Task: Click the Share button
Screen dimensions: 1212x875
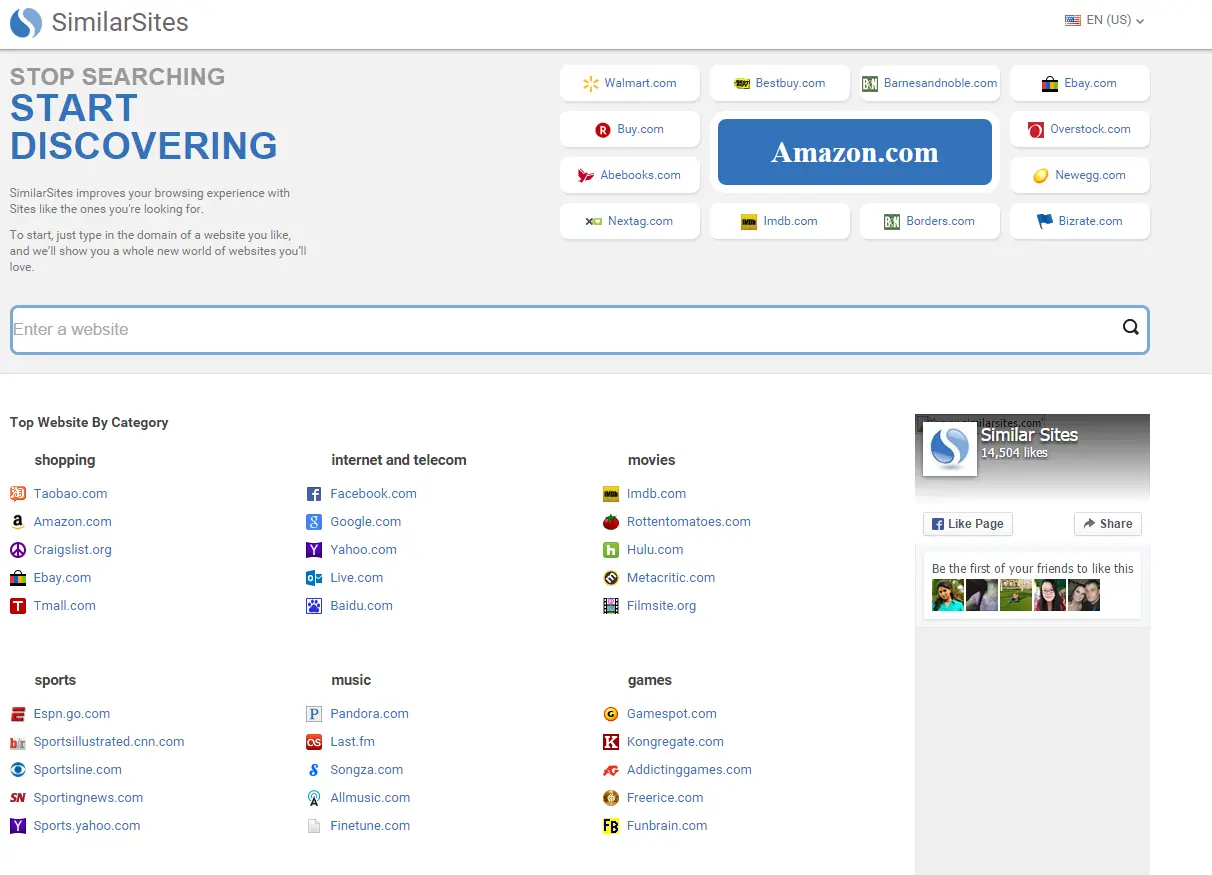Action: 1107,523
